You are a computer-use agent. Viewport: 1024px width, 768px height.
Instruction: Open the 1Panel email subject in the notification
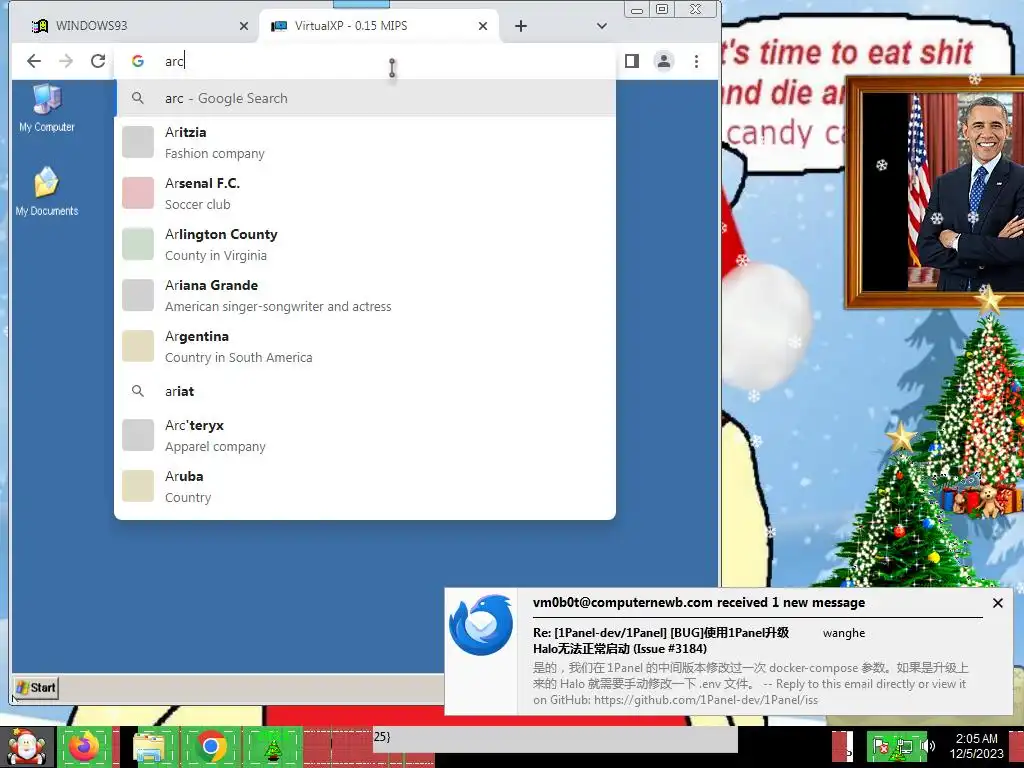click(x=661, y=641)
